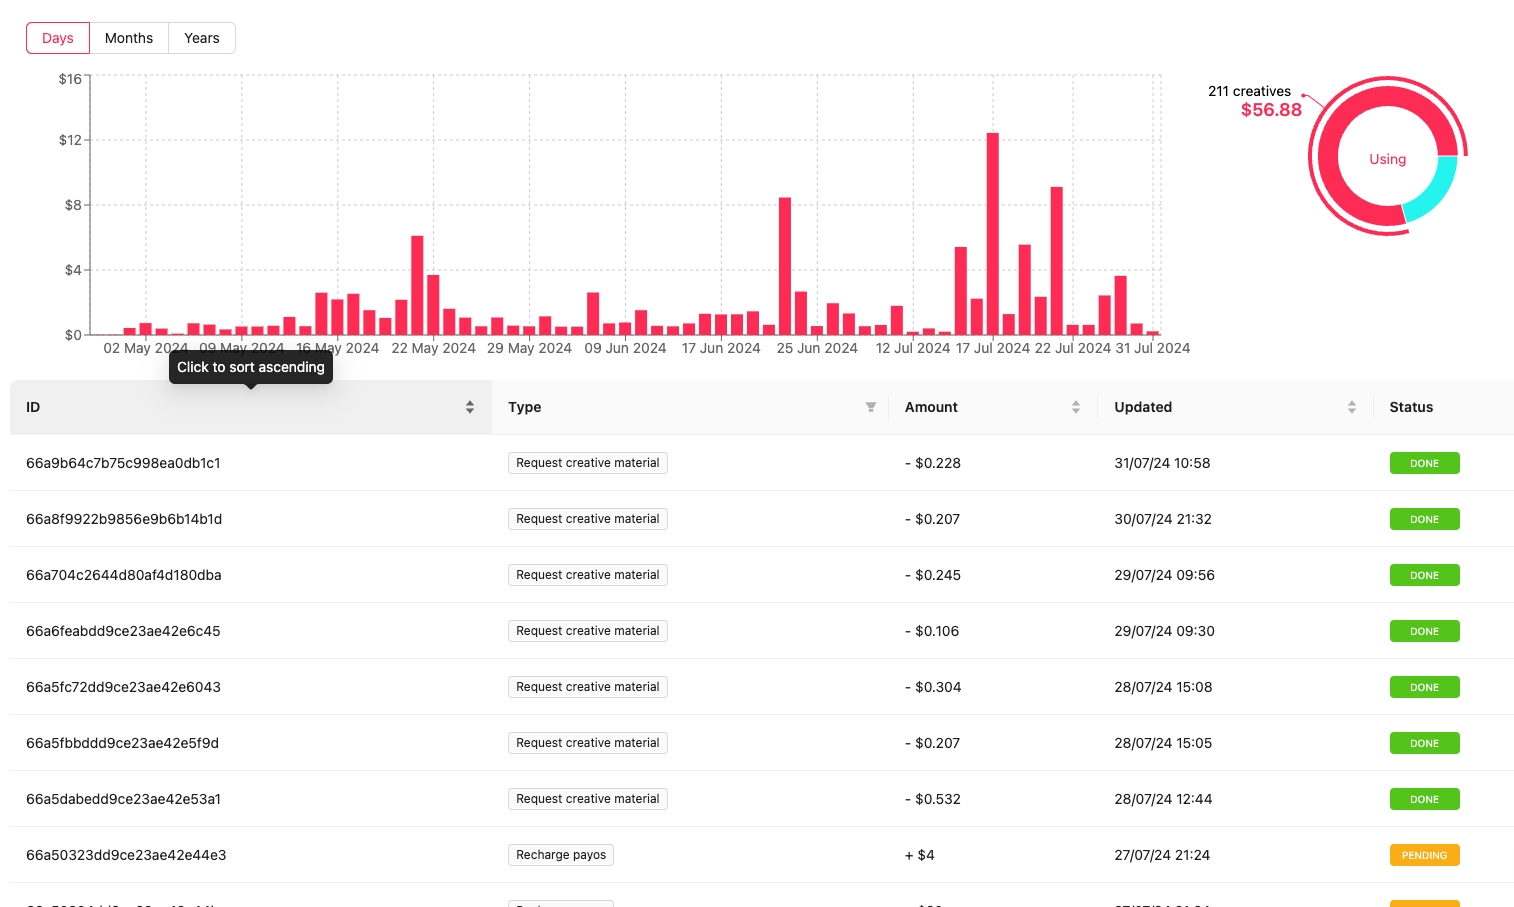Click the $56.88 total label

1271,110
